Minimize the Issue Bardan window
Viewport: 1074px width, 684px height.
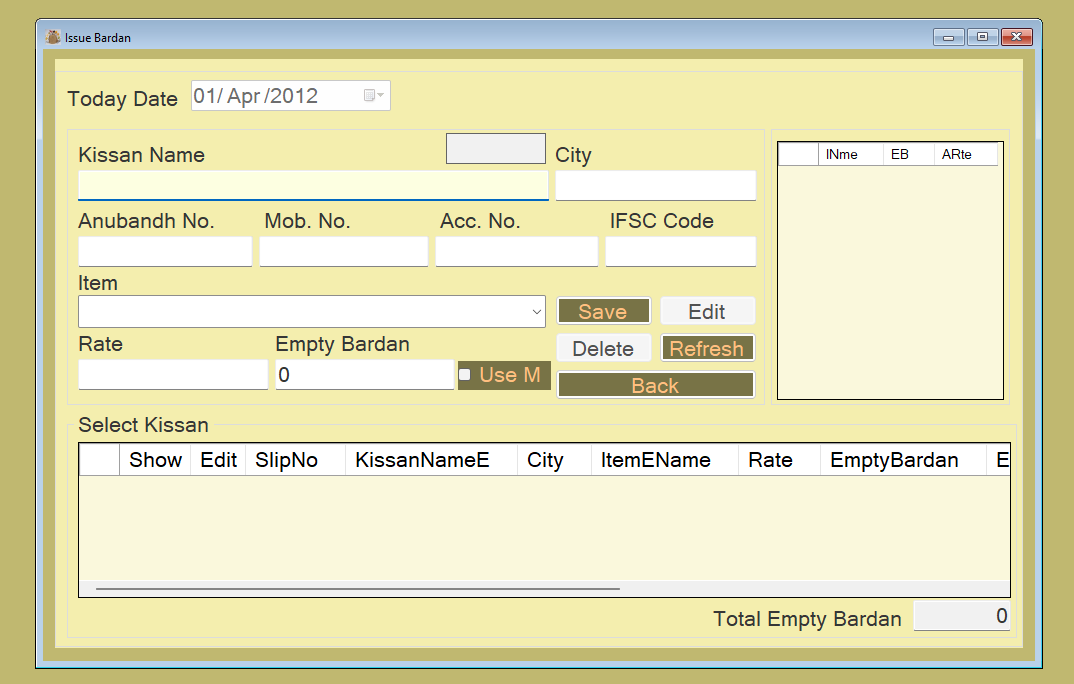click(x=949, y=37)
